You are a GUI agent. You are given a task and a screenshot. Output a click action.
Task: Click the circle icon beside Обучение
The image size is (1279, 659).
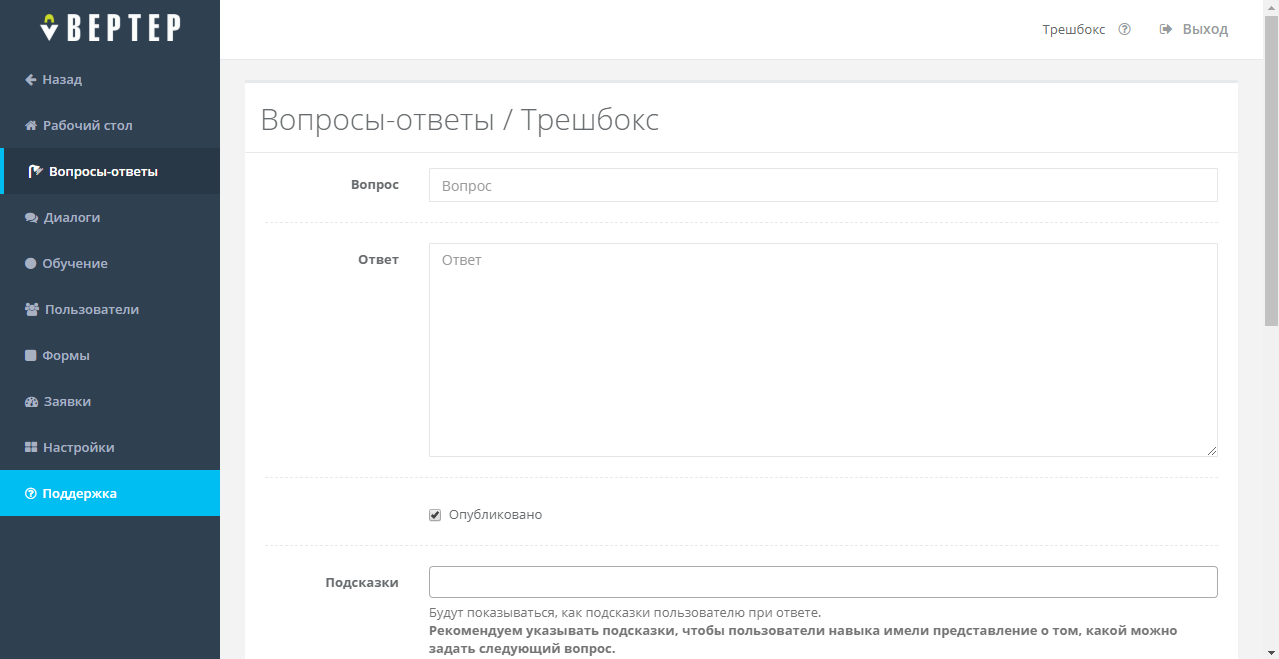pyautogui.click(x=30, y=264)
